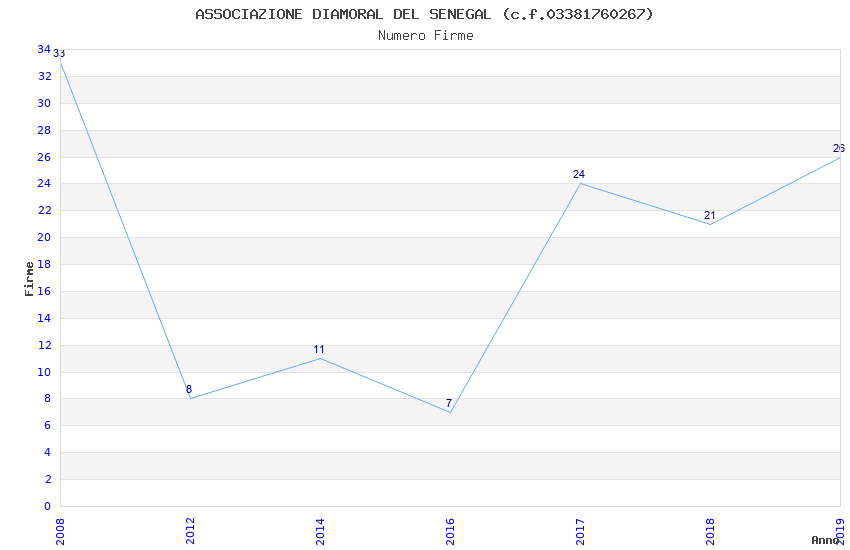This screenshot has height=550, width=850.
Task: Click x-axis year 2012
Action: (x=190, y=532)
